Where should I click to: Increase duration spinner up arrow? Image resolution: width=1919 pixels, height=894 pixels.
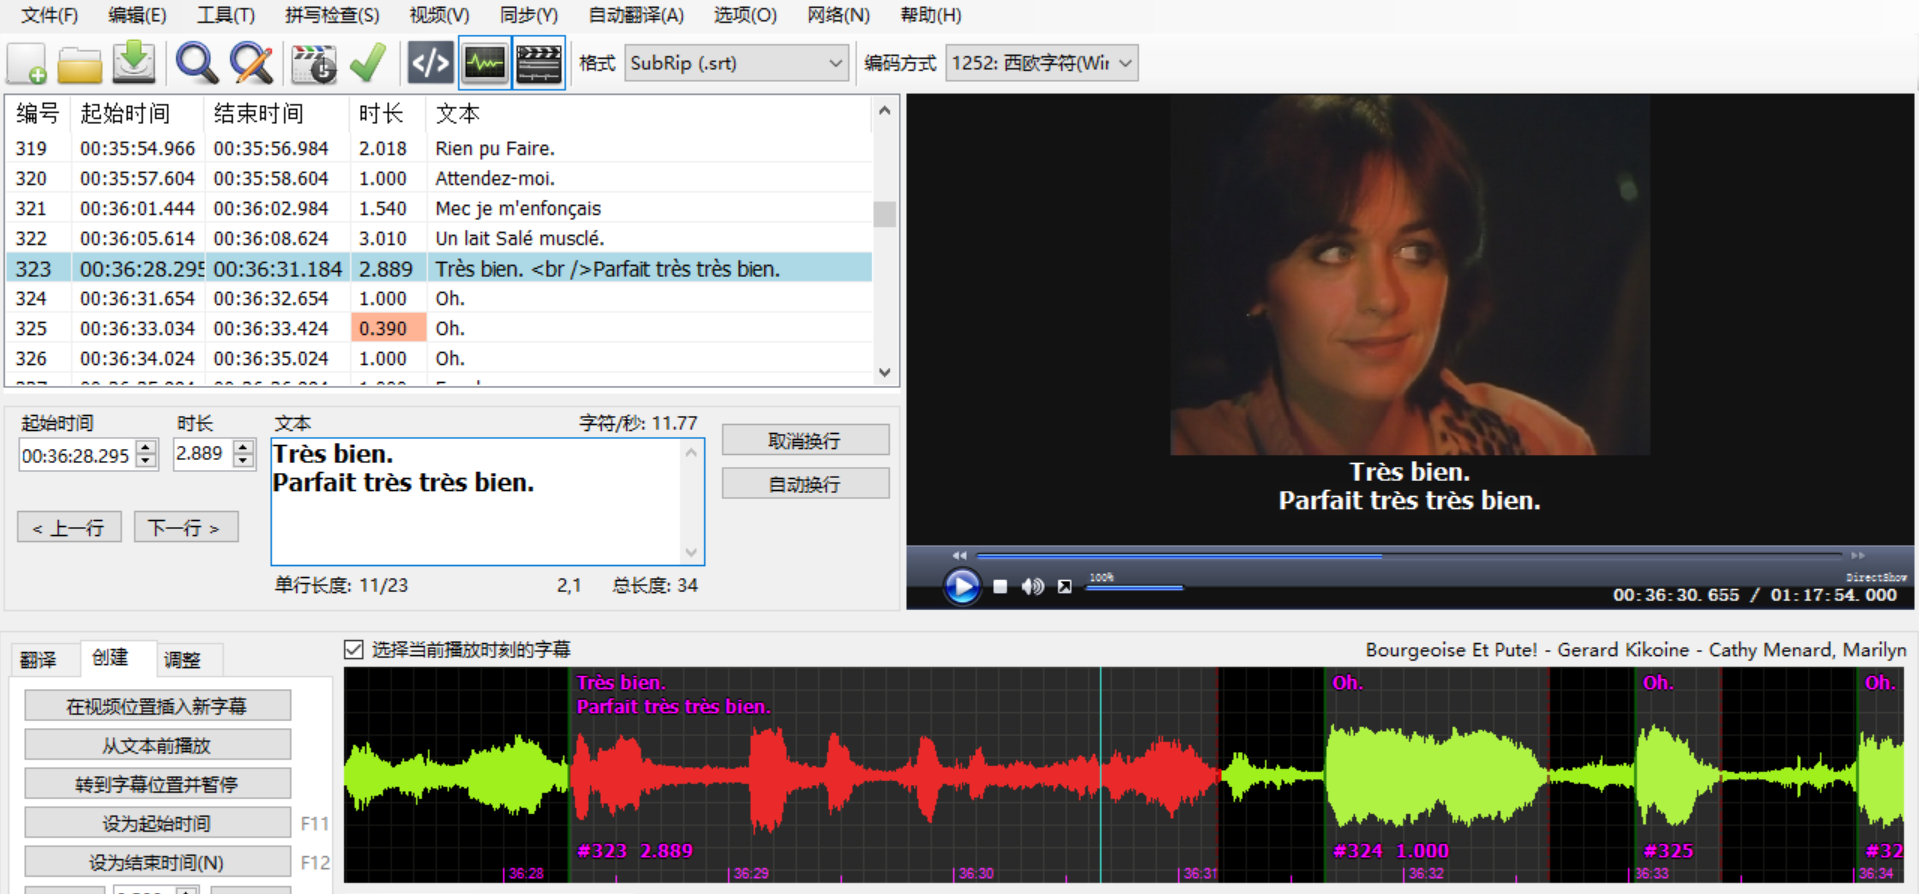[244, 447]
